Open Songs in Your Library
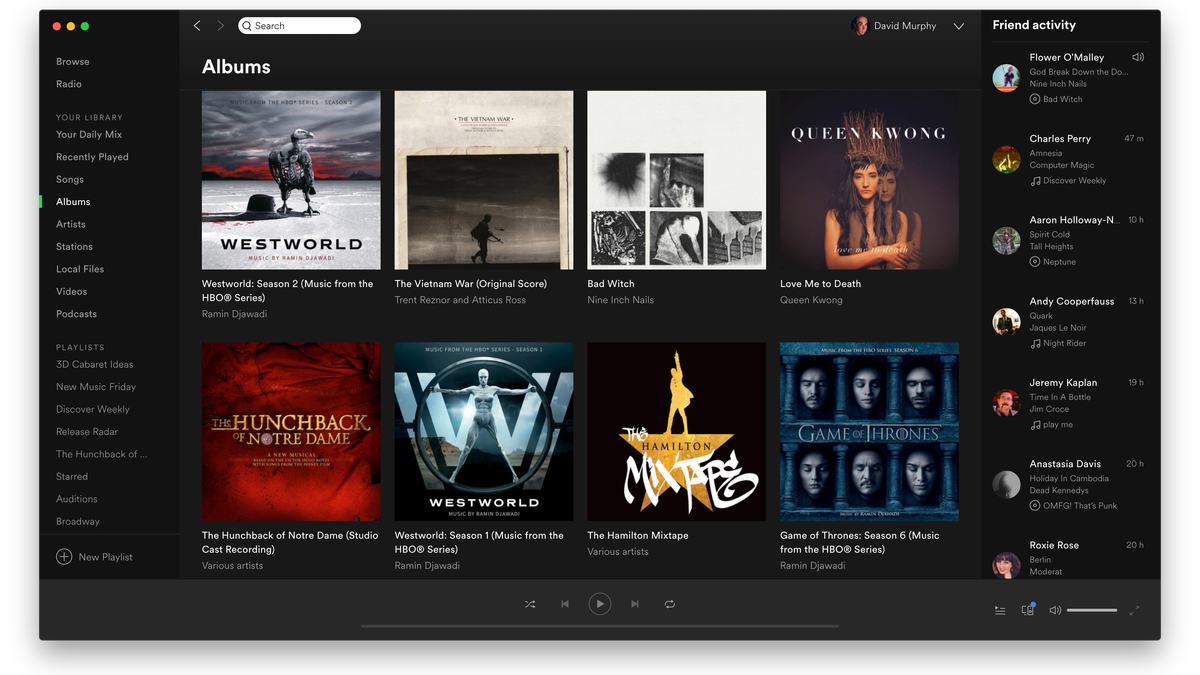This screenshot has height=675, width=1200. pyautogui.click(x=70, y=179)
